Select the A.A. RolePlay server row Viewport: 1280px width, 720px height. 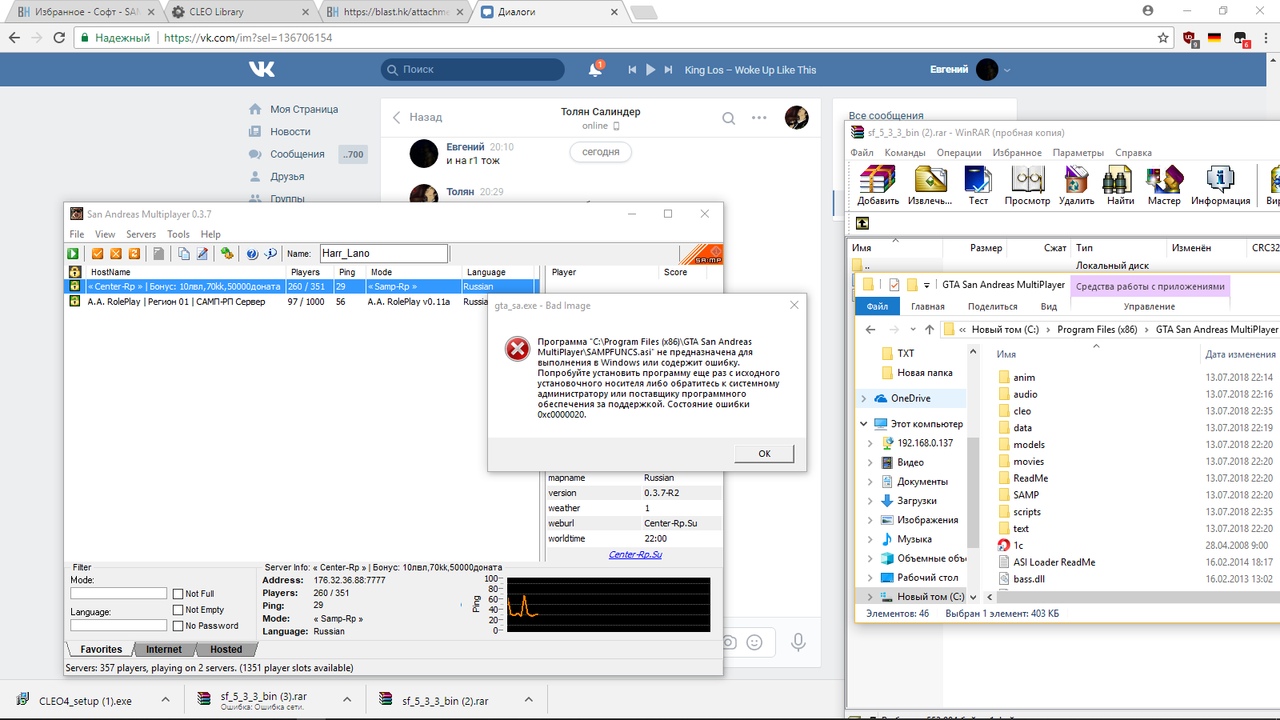coord(301,301)
